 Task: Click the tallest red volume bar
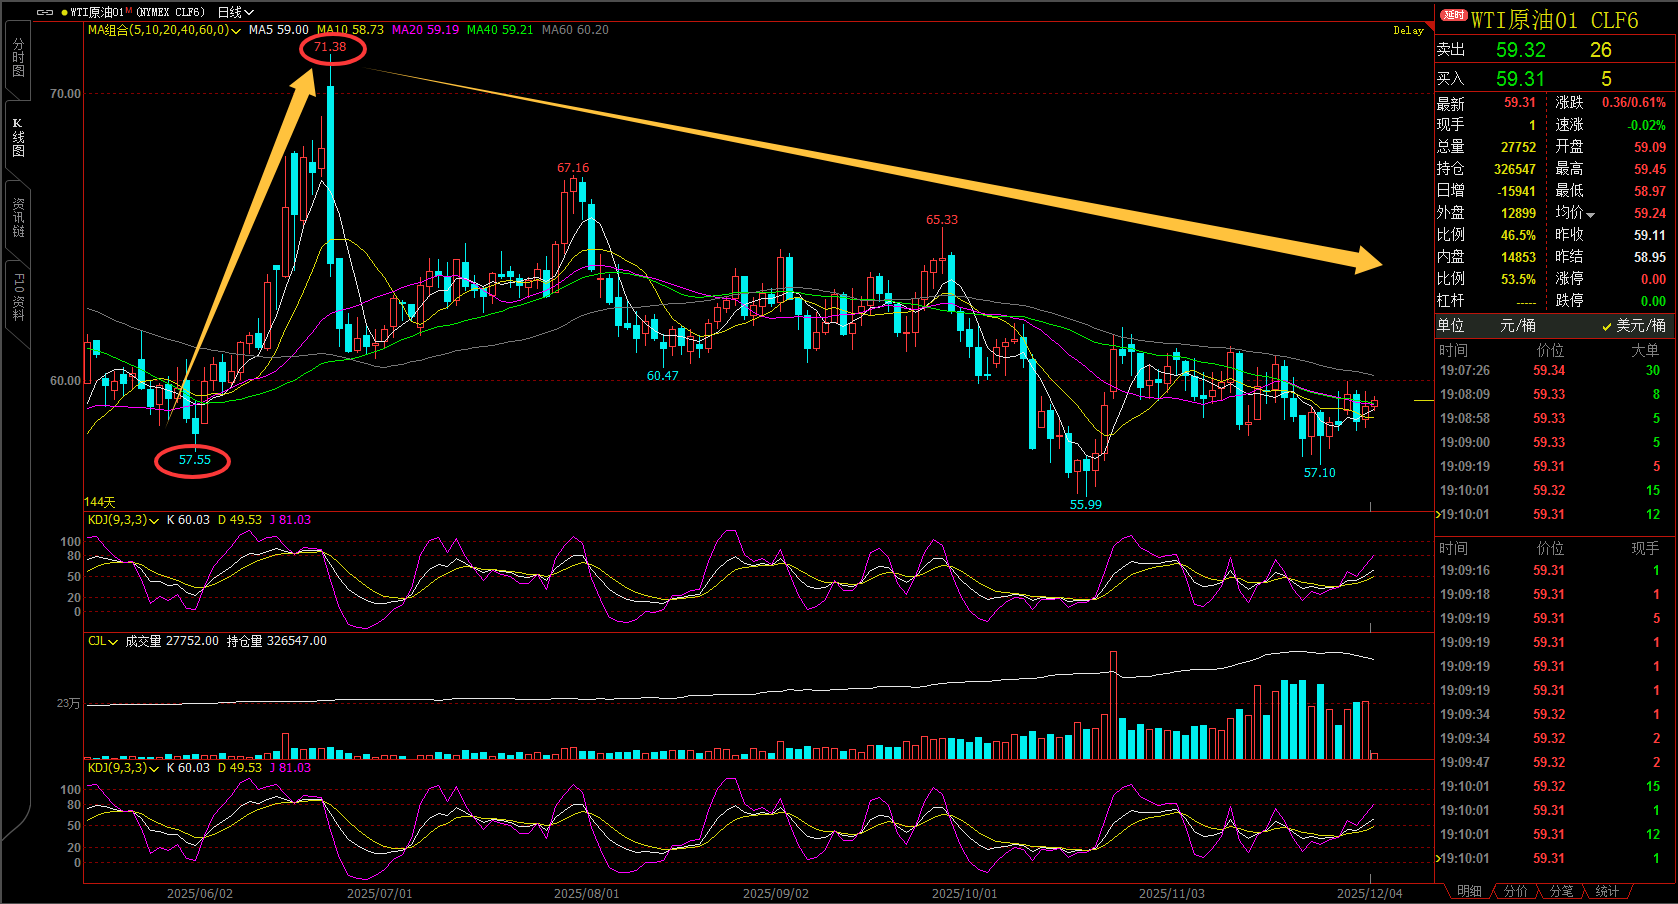1113,705
